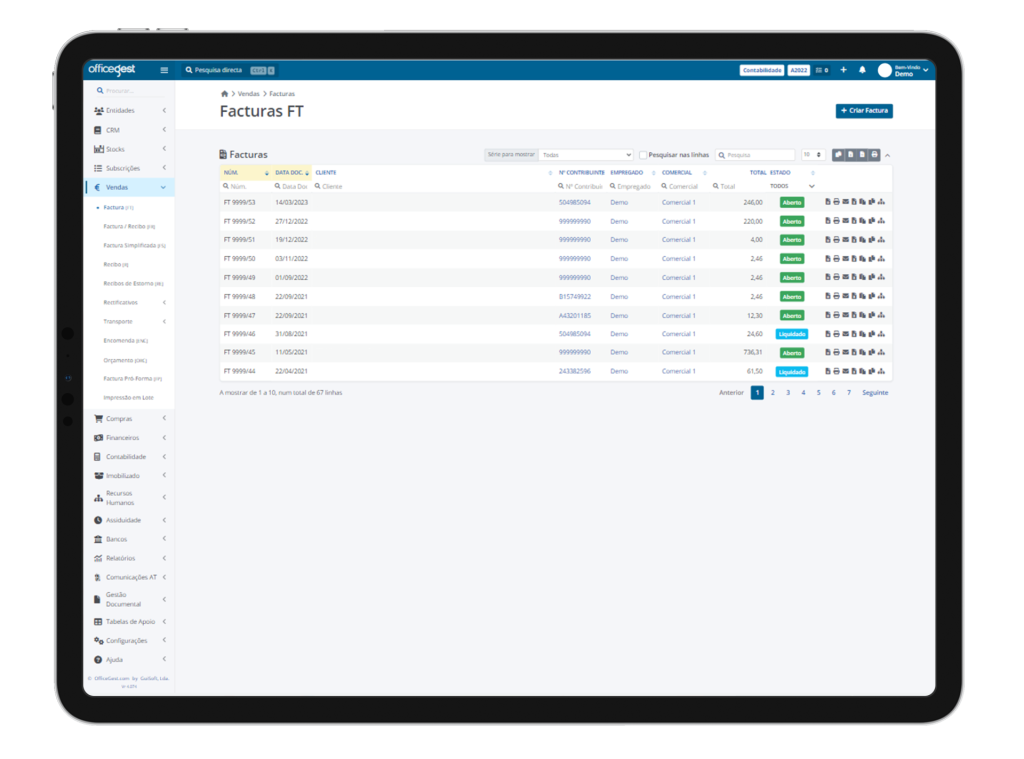Click the Contabilidade top bar button
The width and height of the screenshot is (1024, 759).
click(761, 70)
